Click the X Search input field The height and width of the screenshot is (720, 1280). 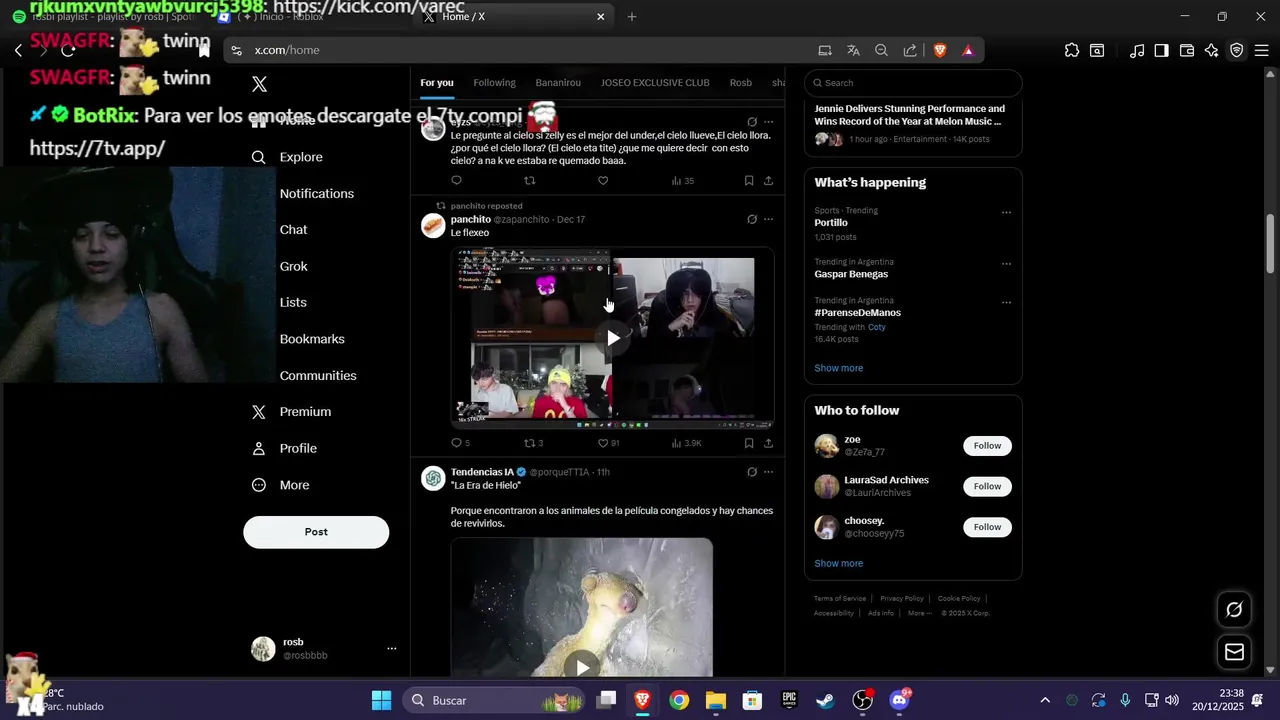point(913,83)
